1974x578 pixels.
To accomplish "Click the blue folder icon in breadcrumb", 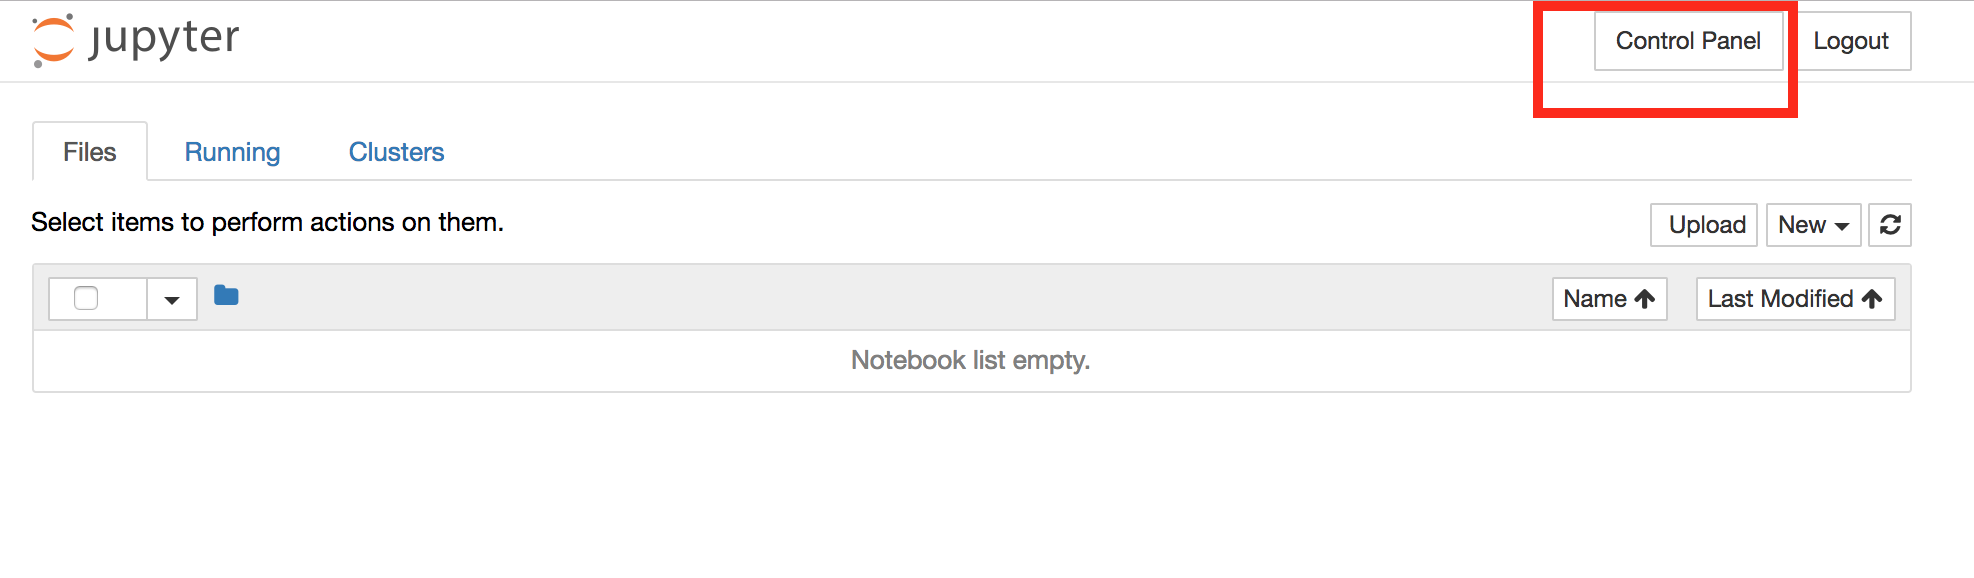I will [226, 295].
